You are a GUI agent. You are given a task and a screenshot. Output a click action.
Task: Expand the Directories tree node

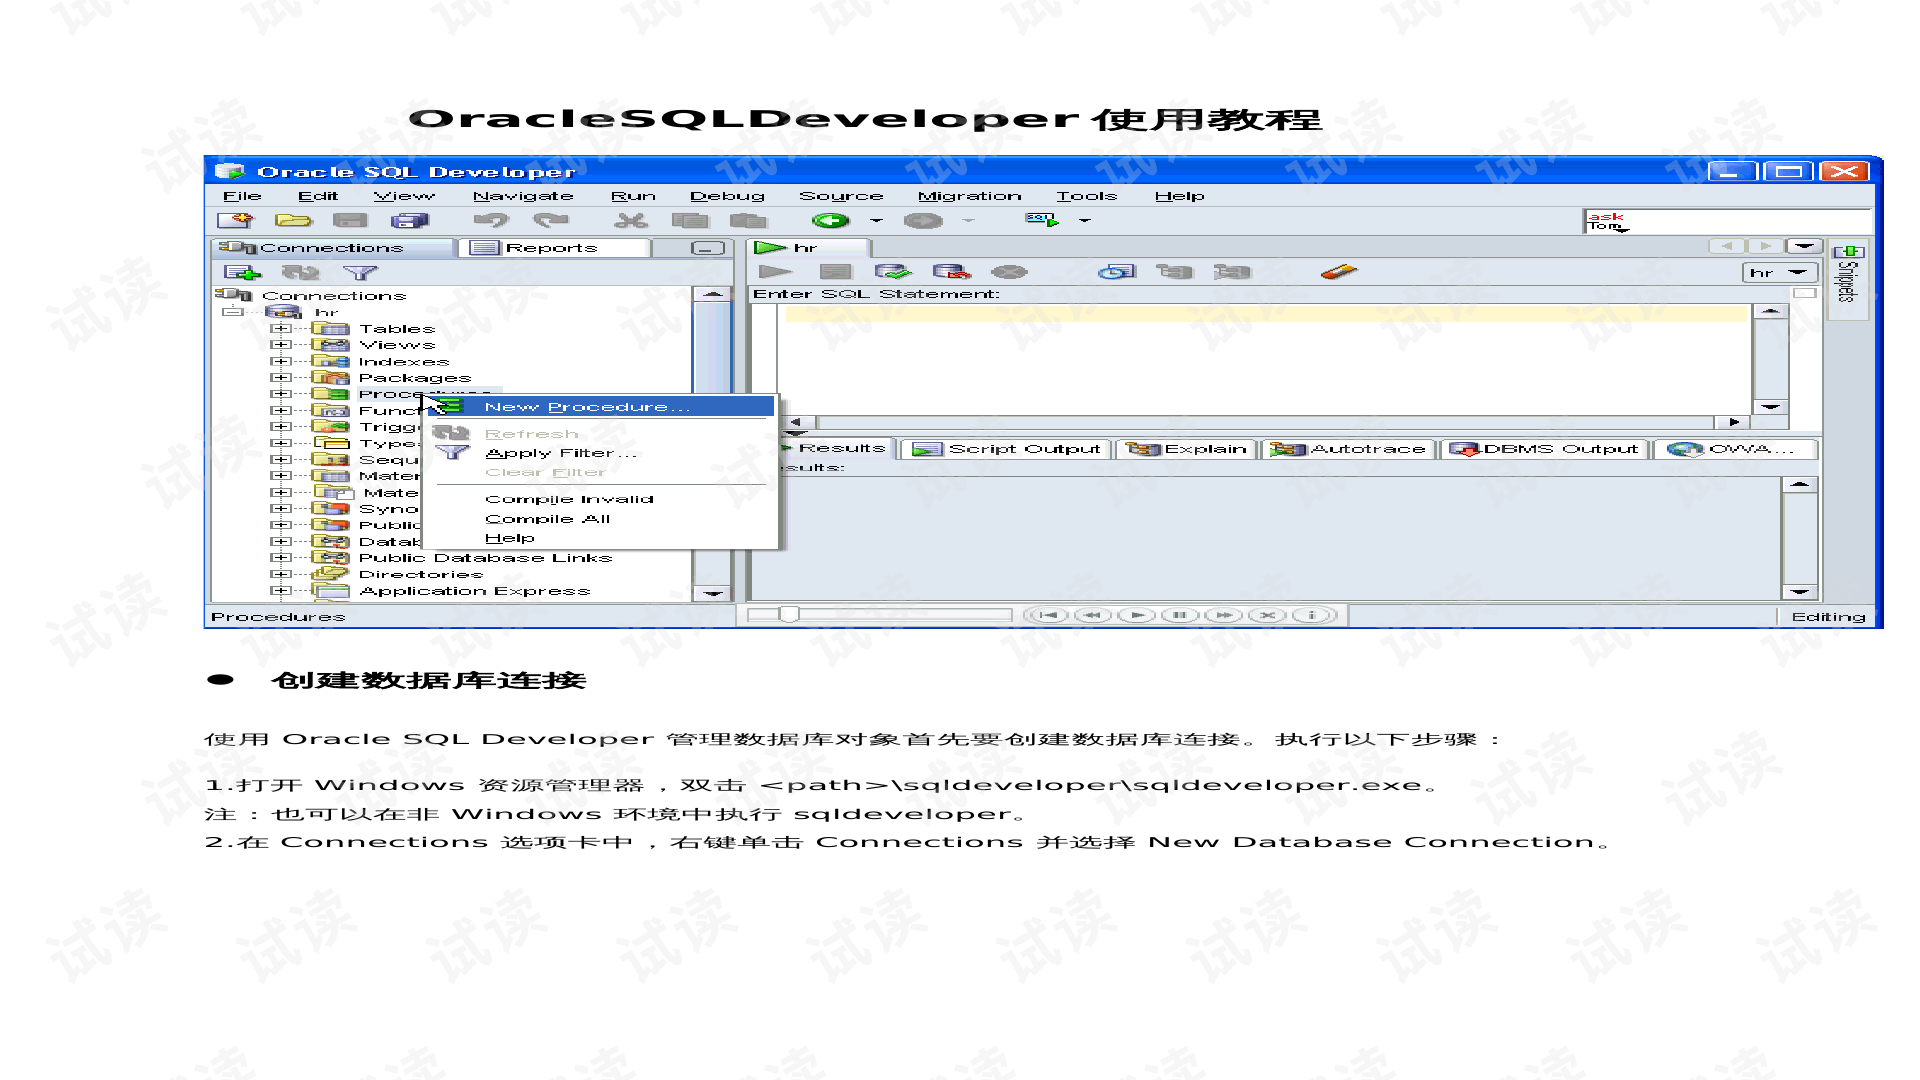(x=281, y=574)
